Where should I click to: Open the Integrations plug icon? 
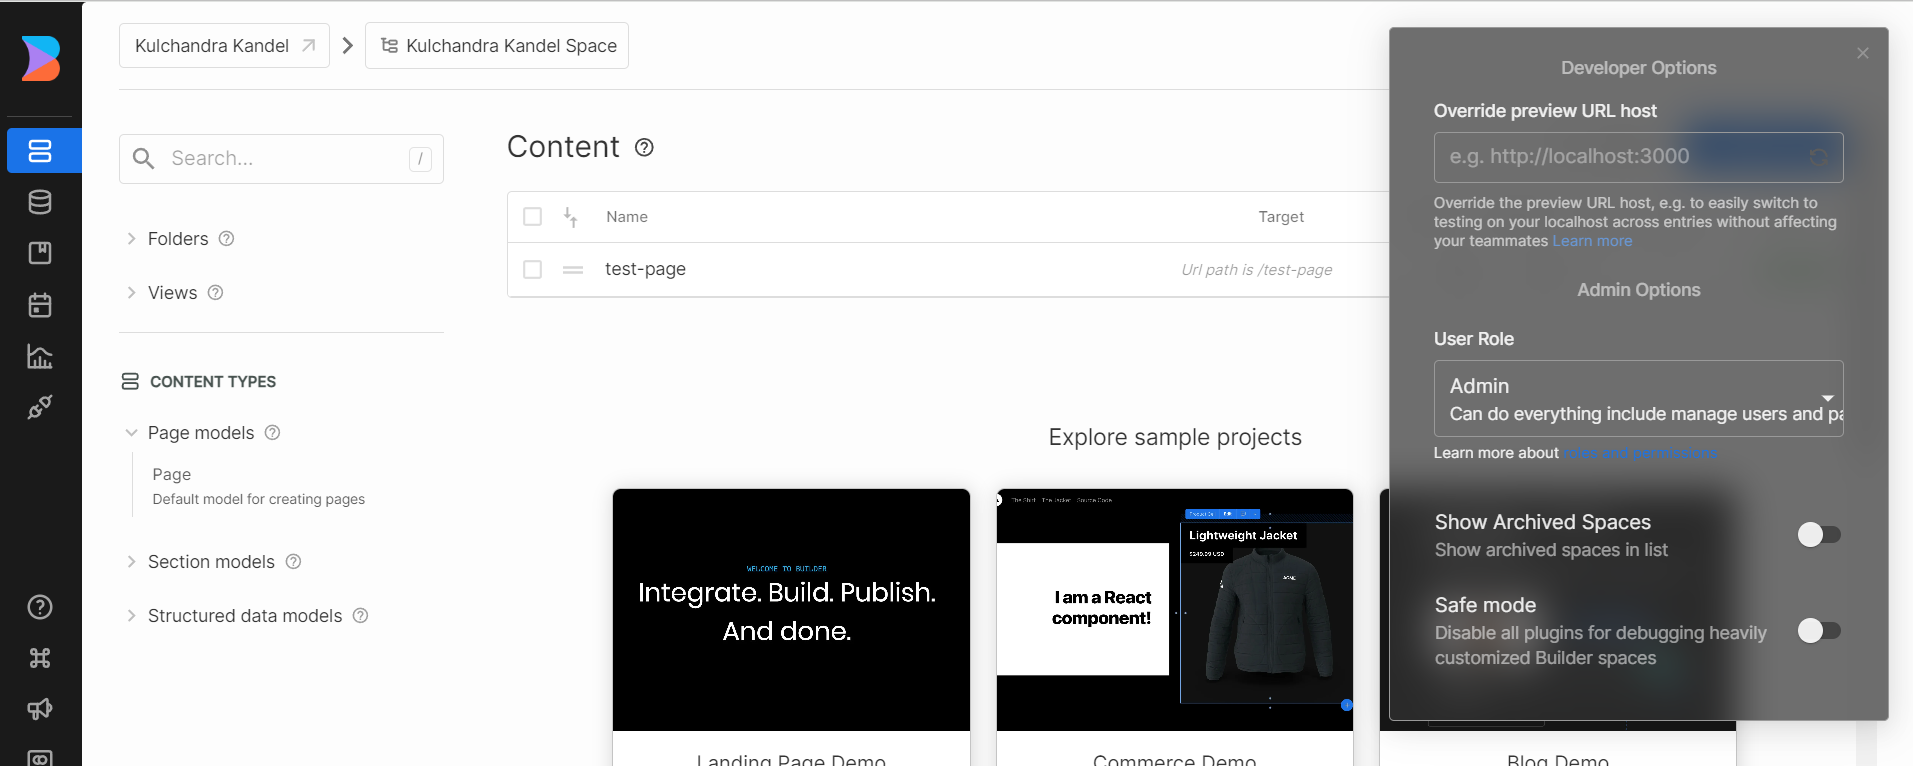click(40, 407)
